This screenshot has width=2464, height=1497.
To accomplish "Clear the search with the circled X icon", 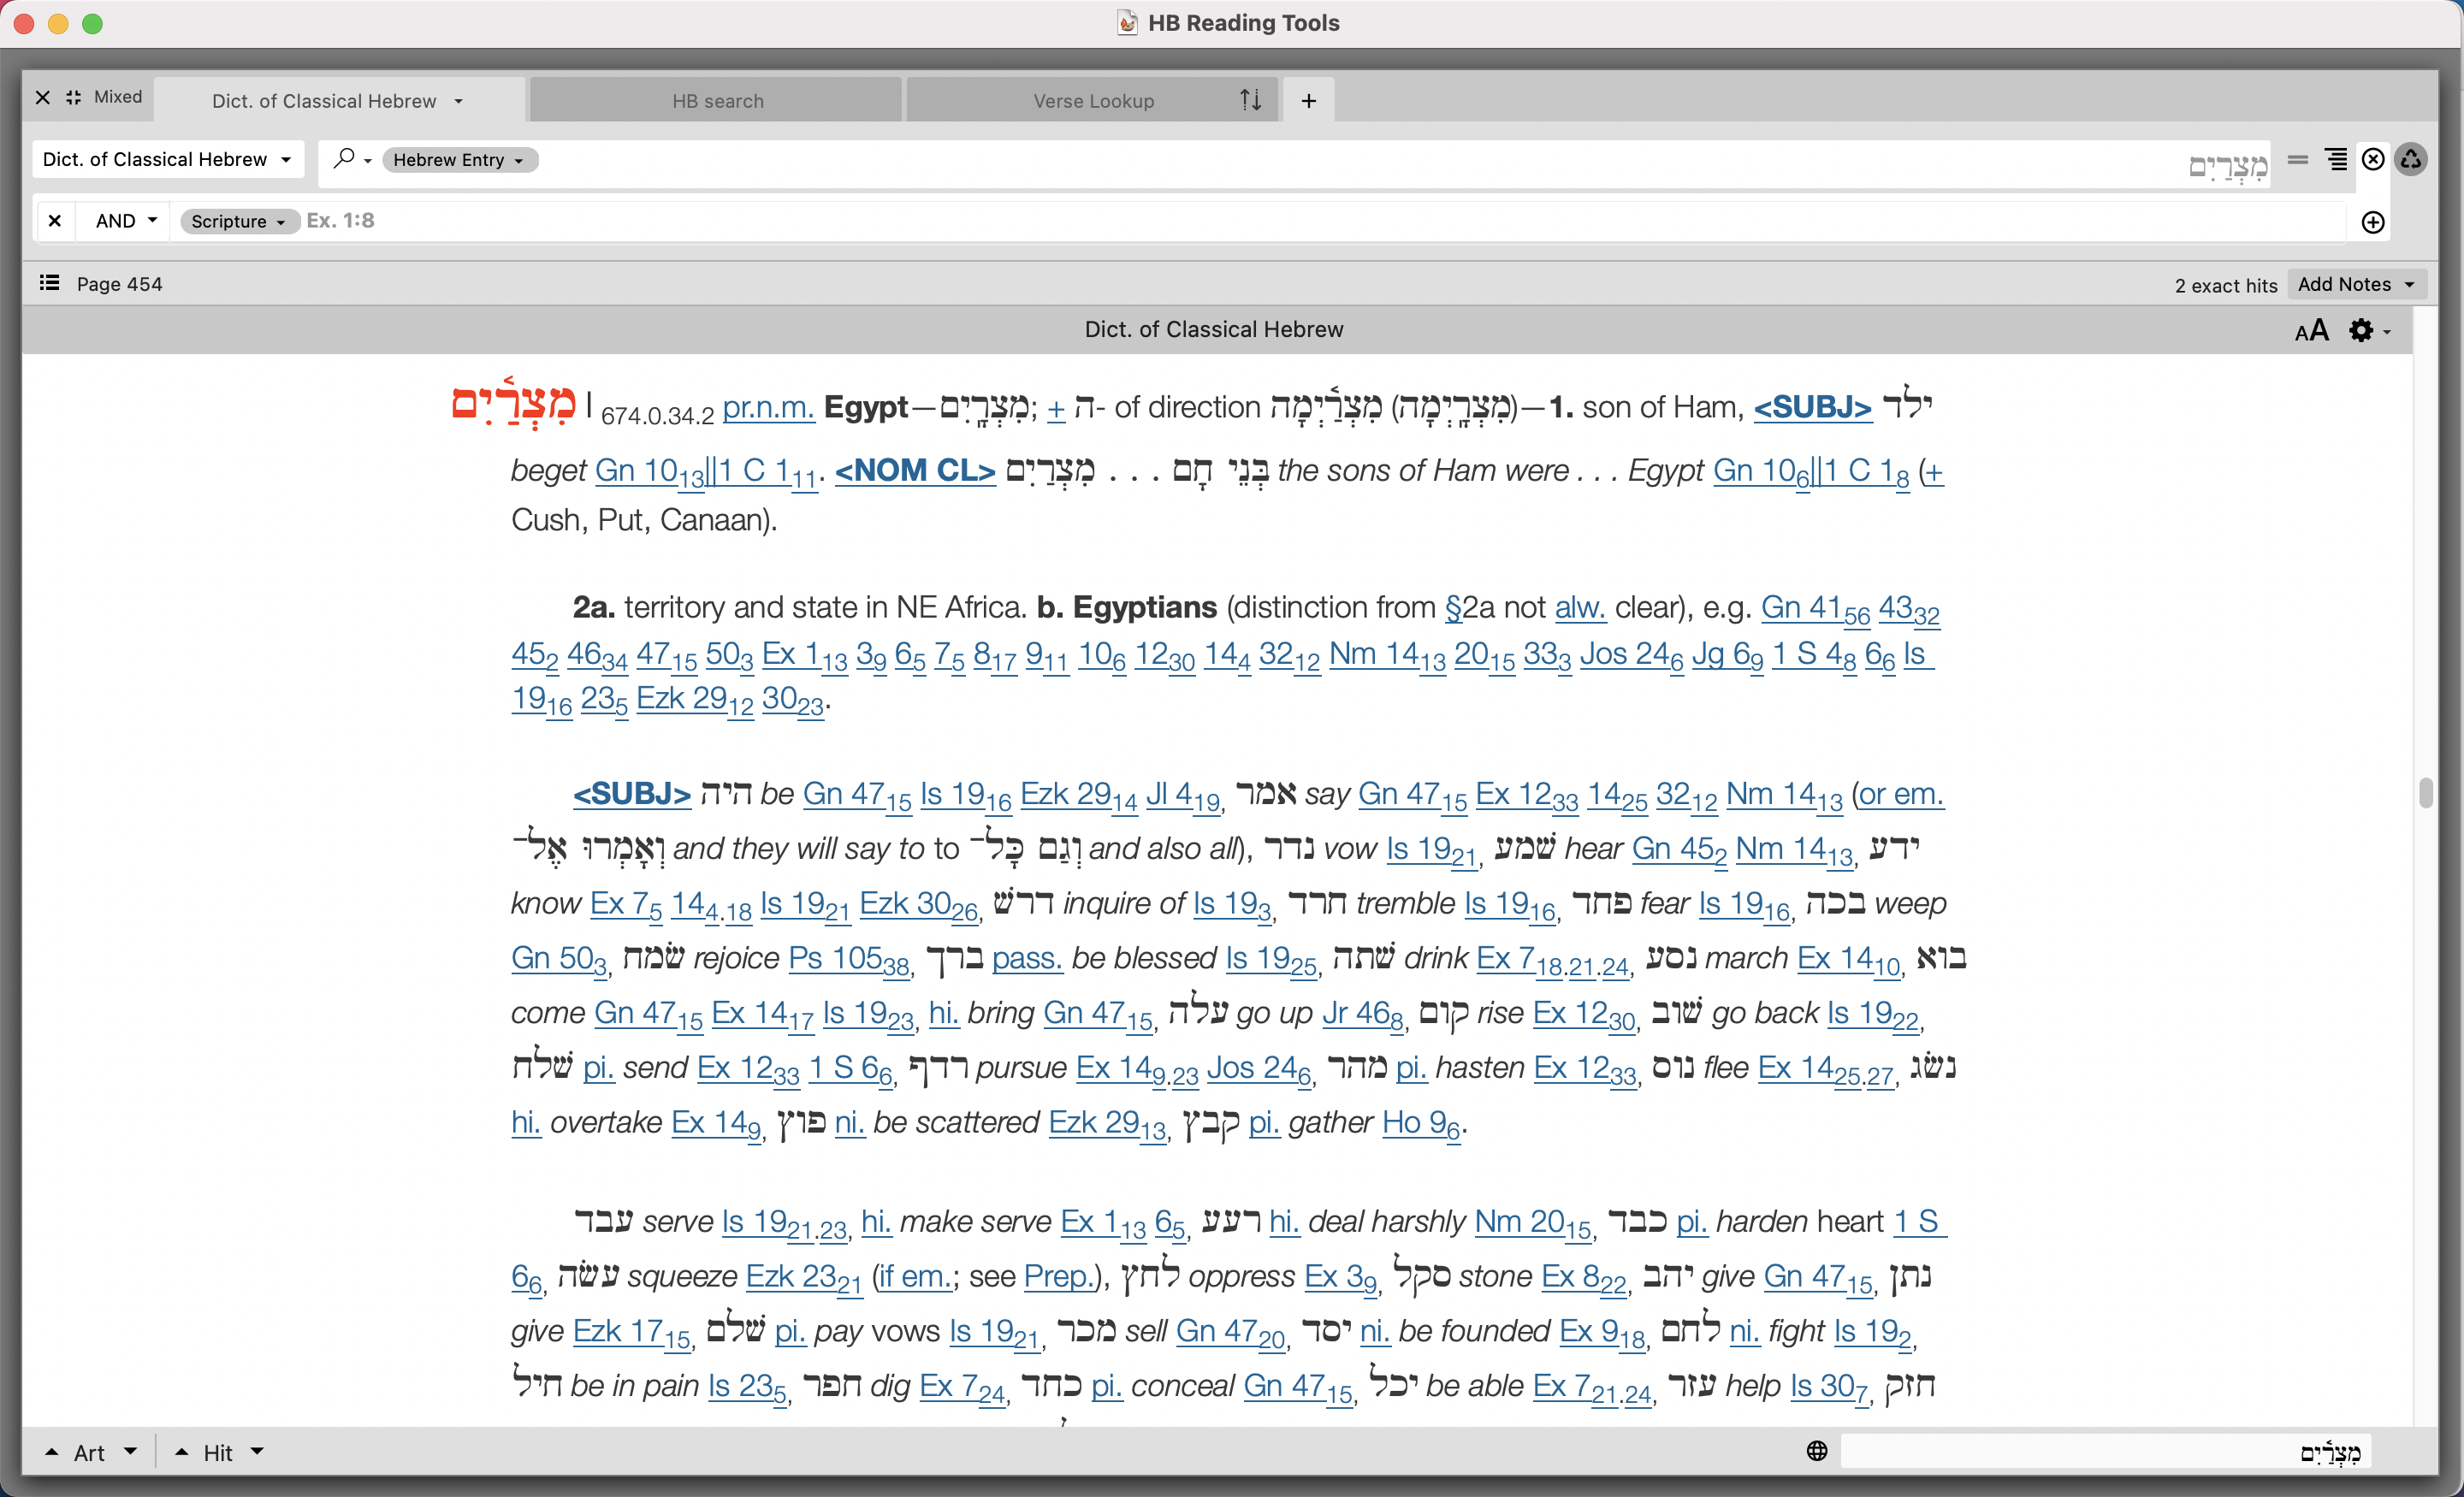I will (2373, 159).
